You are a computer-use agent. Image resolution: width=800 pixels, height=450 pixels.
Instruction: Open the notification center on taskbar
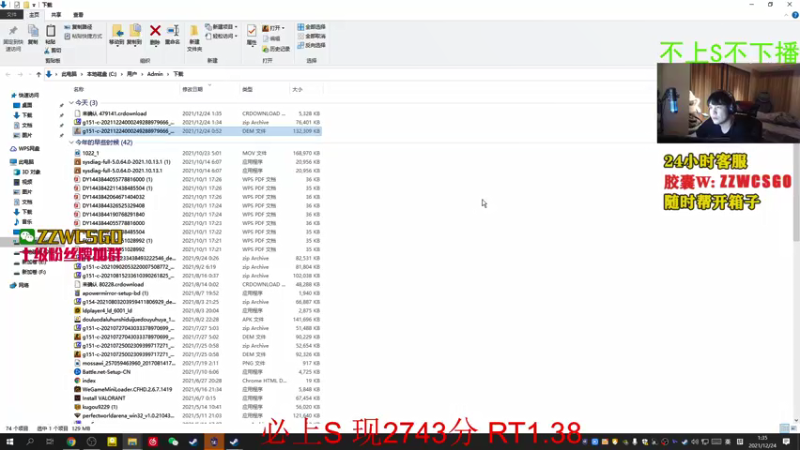(x=786, y=442)
